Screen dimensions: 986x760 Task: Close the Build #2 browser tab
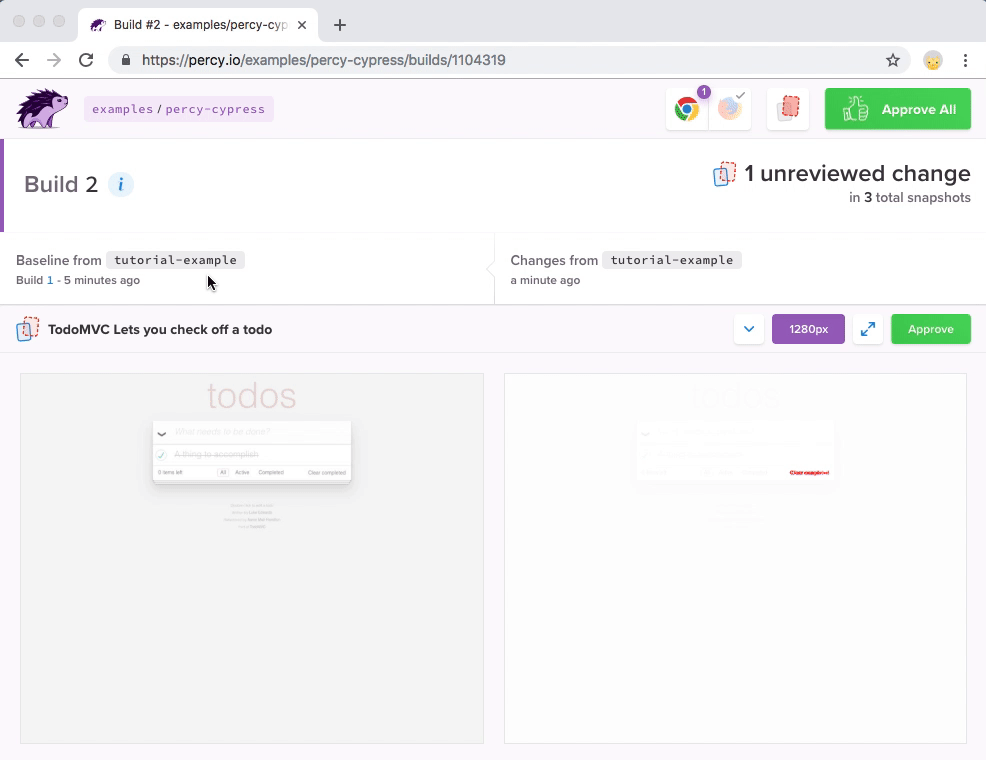click(x=302, y=25)
